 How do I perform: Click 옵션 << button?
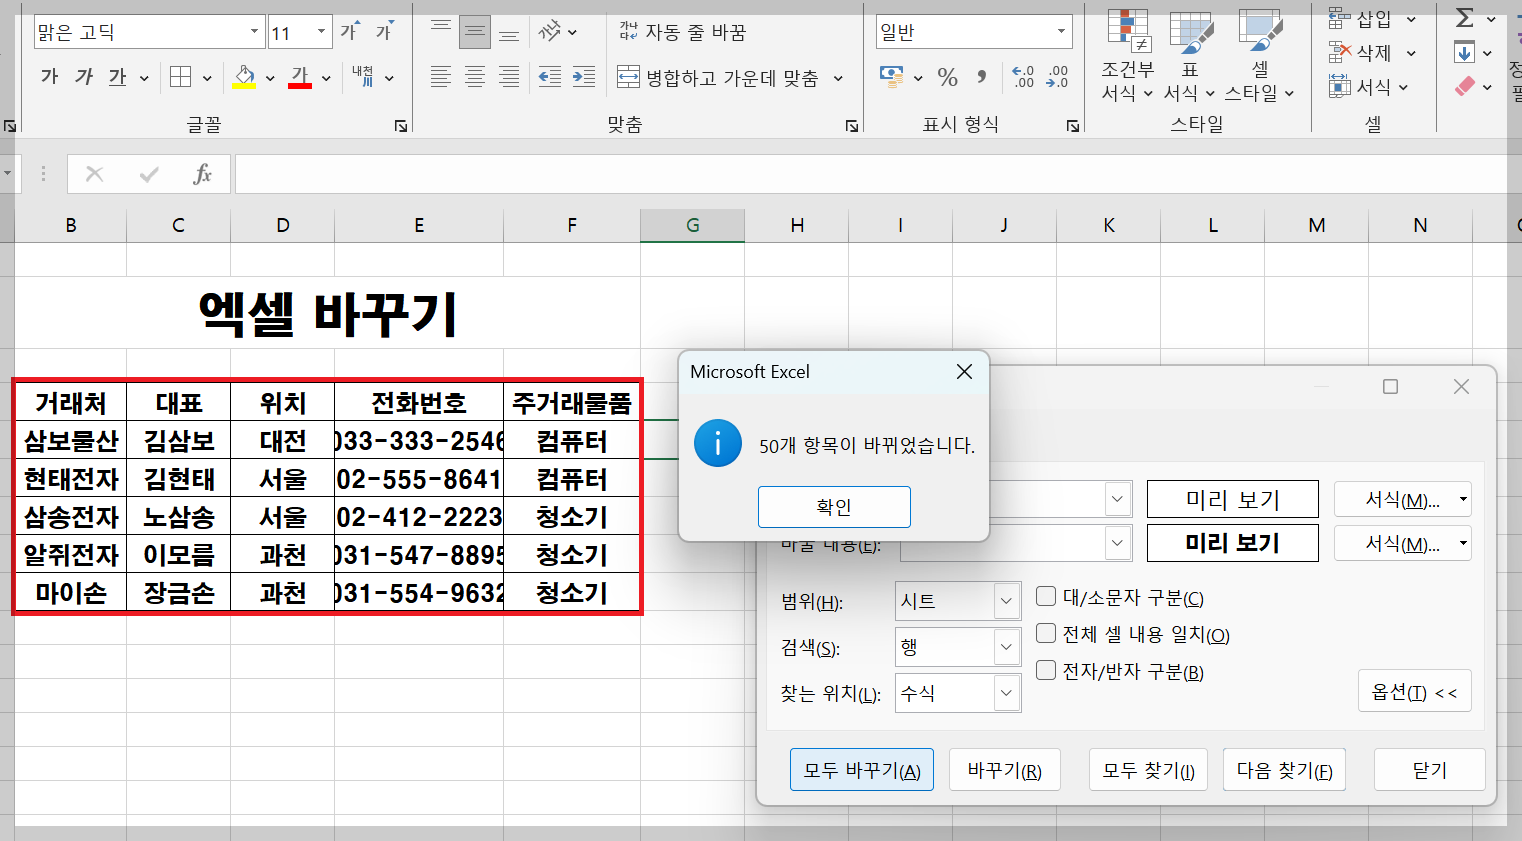[1414, 691]
